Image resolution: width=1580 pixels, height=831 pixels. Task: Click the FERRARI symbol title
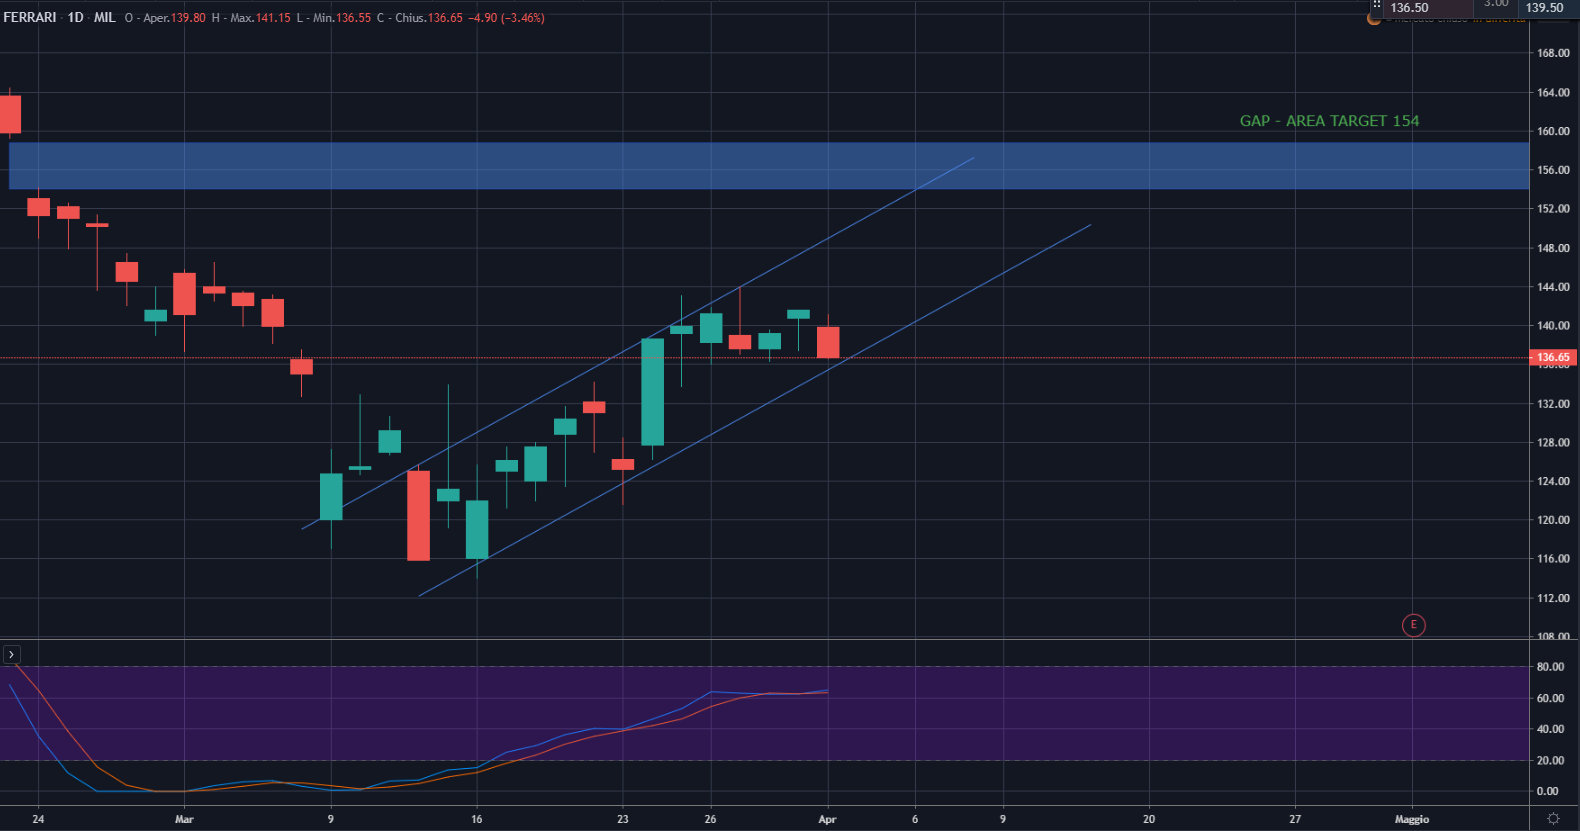[x=30, y=18]
